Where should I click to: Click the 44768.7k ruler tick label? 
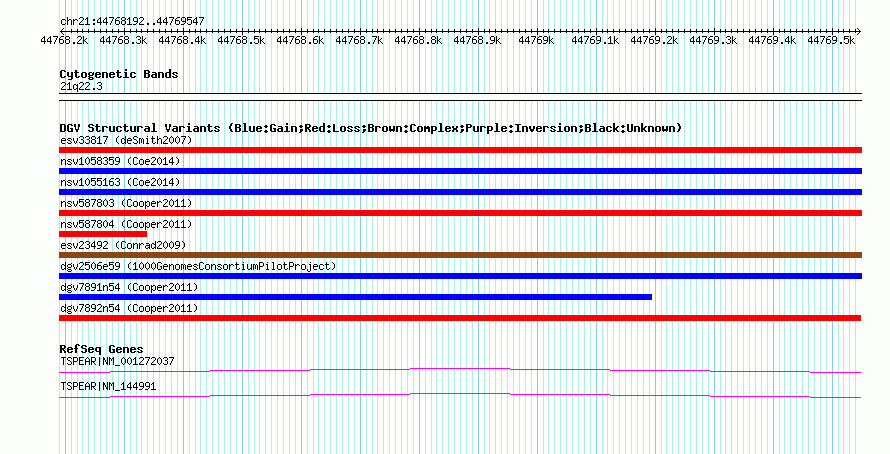359,40
